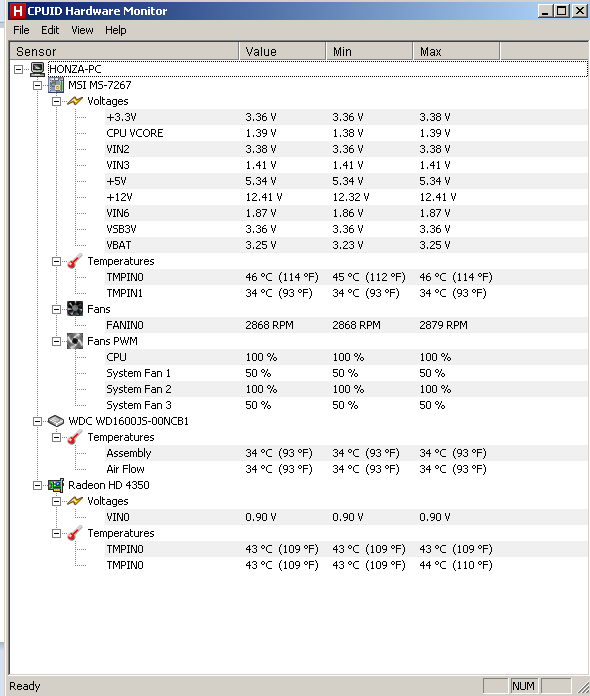
Task: Select the Air Flow temperature row
Action: 346,469
